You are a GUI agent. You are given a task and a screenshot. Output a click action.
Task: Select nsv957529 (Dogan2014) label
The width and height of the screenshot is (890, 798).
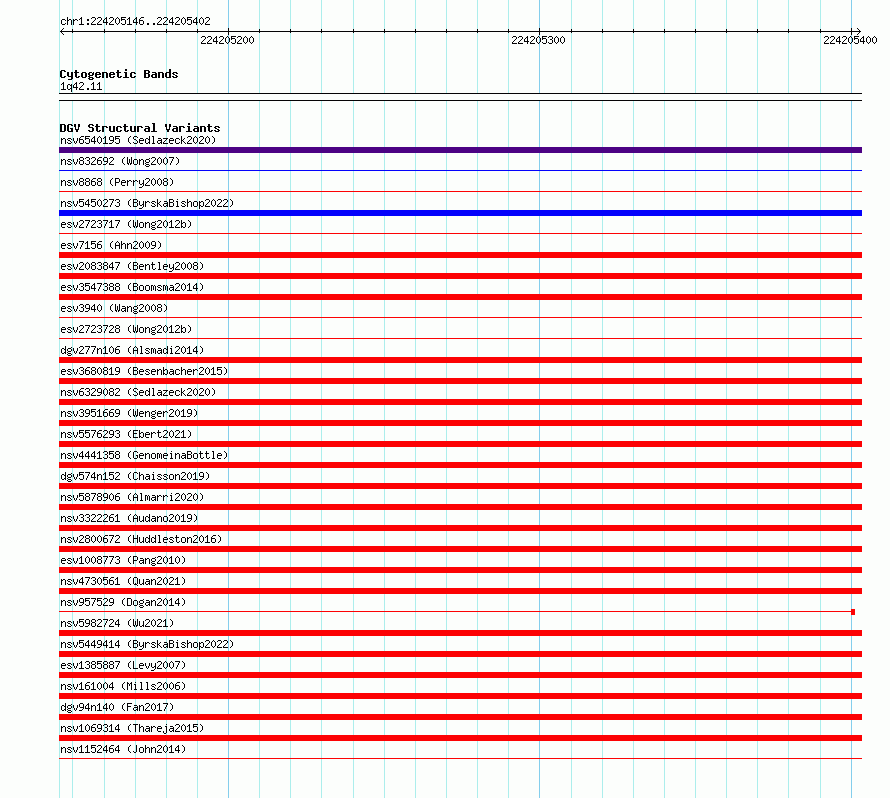(x=123, y=602)
